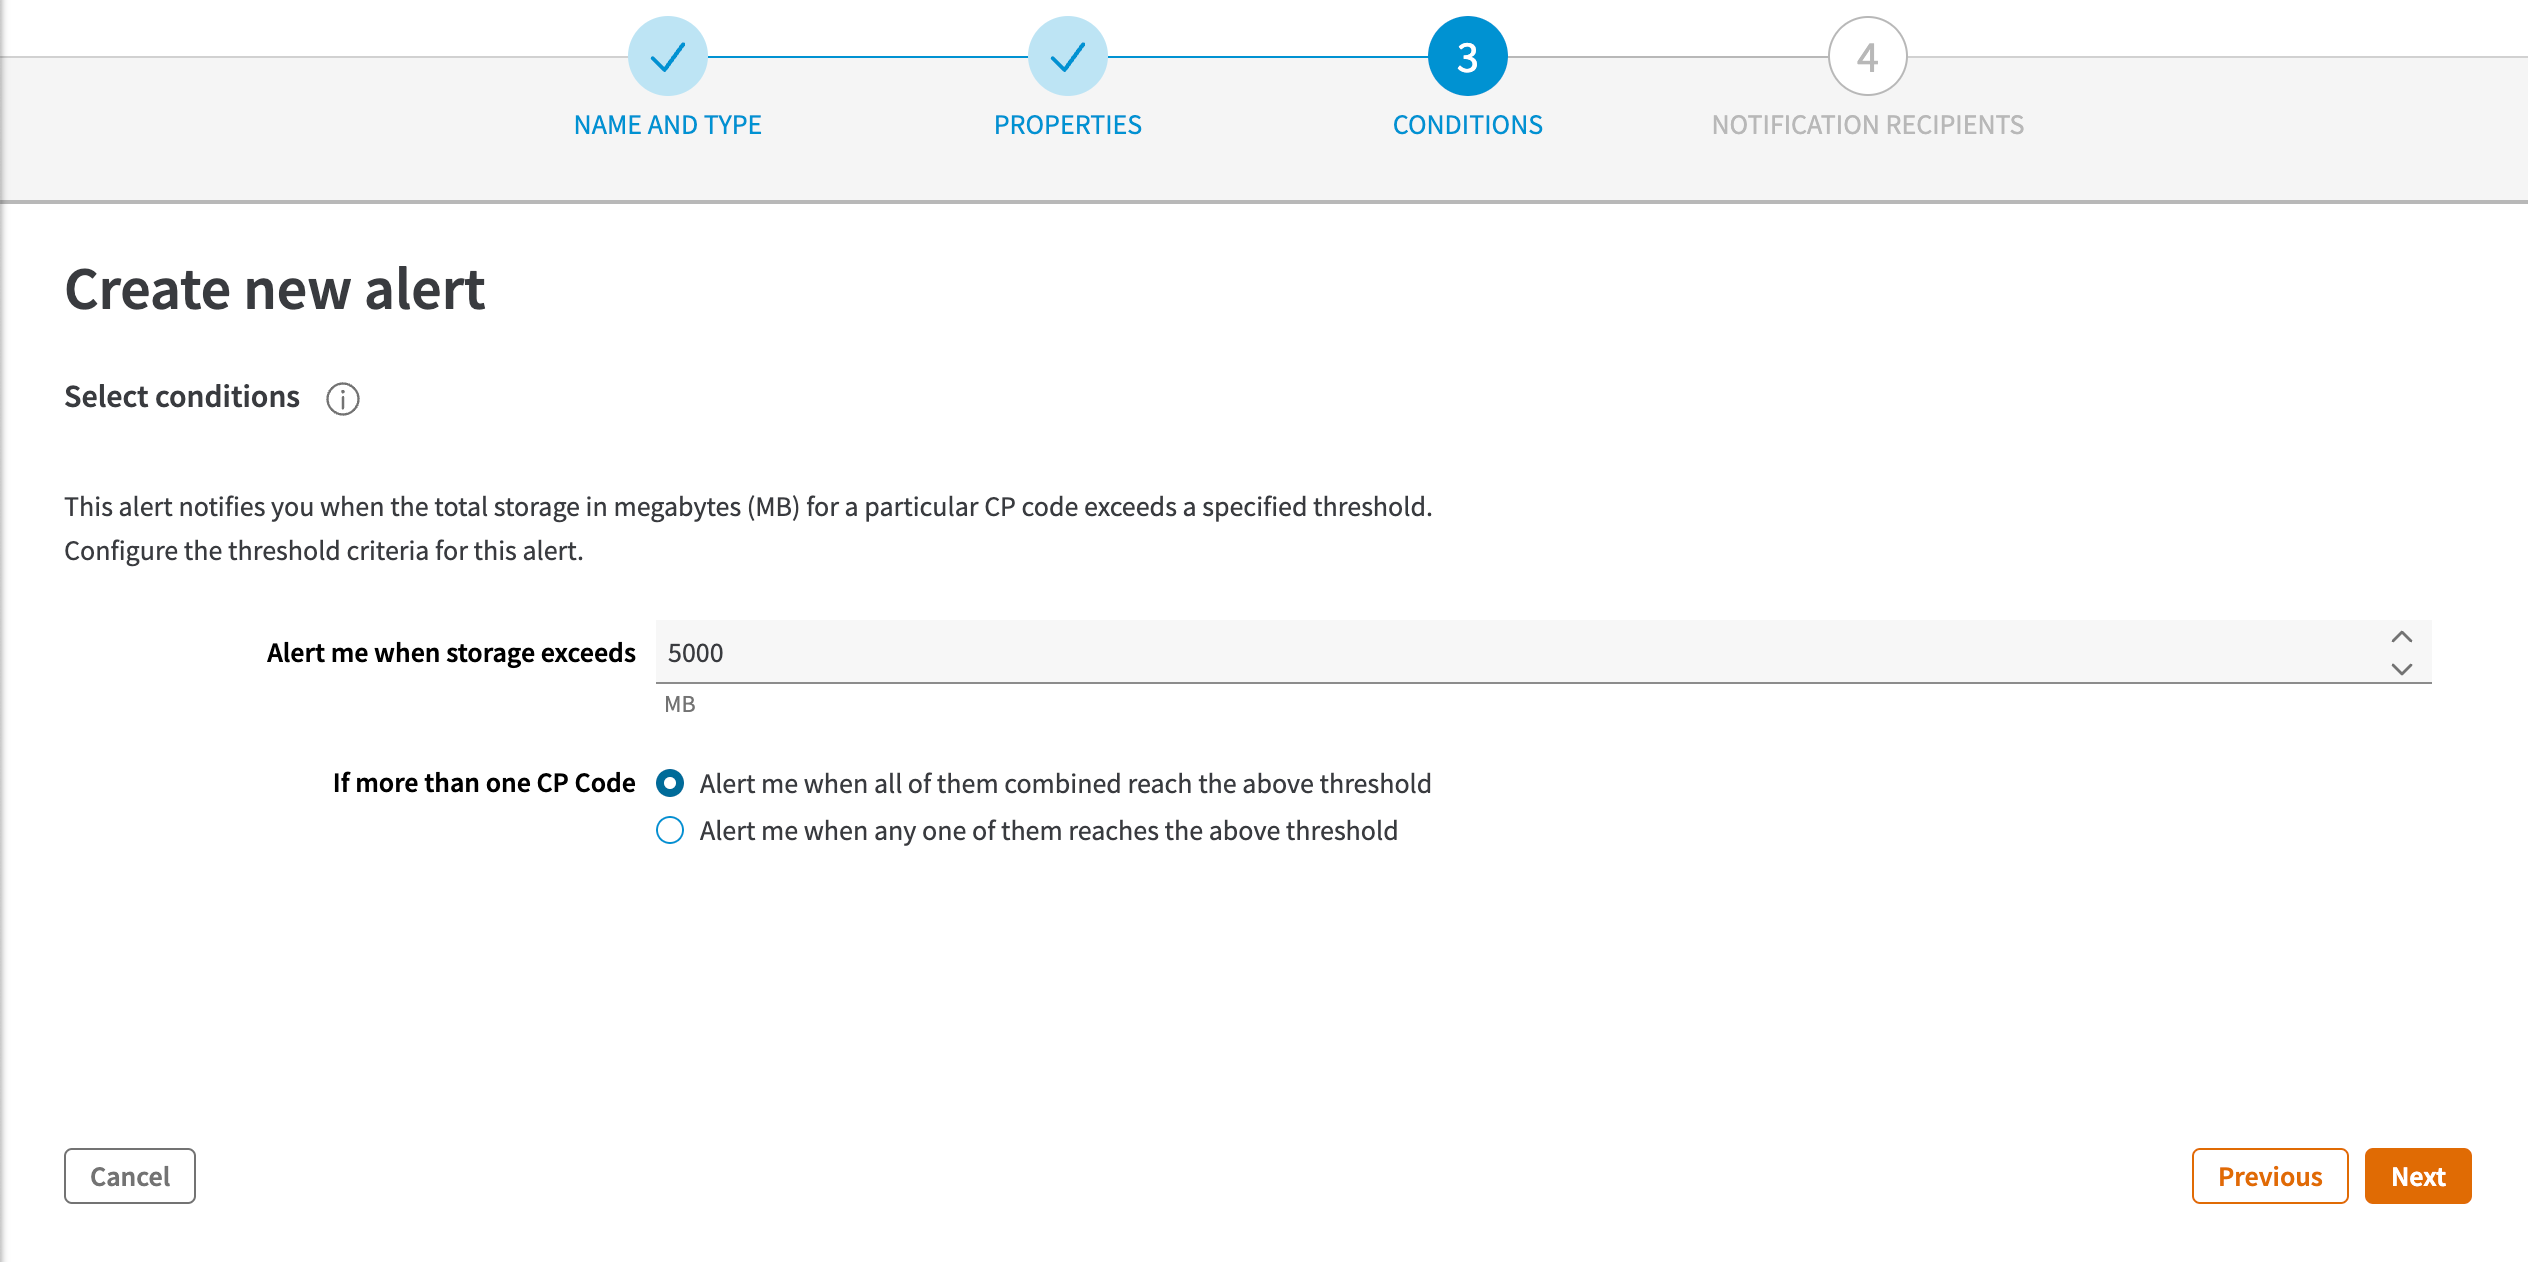Select all combined threshold radio option
2528x1262 pixels.
(670, 783)
